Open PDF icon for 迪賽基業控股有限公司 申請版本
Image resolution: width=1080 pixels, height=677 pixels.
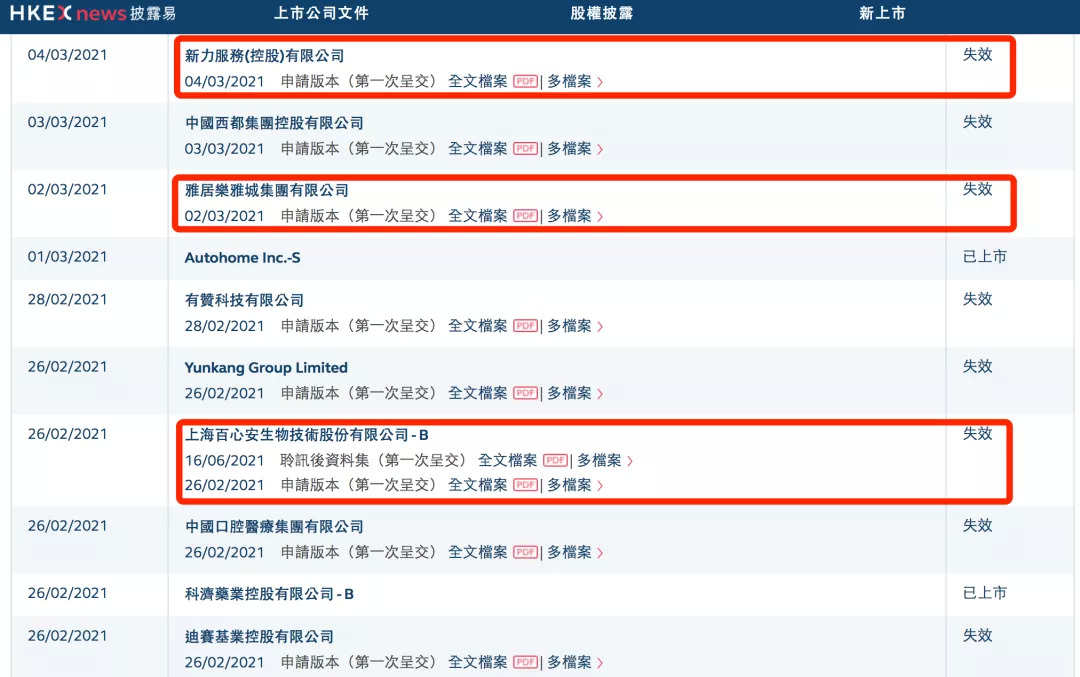click(525, 662)
